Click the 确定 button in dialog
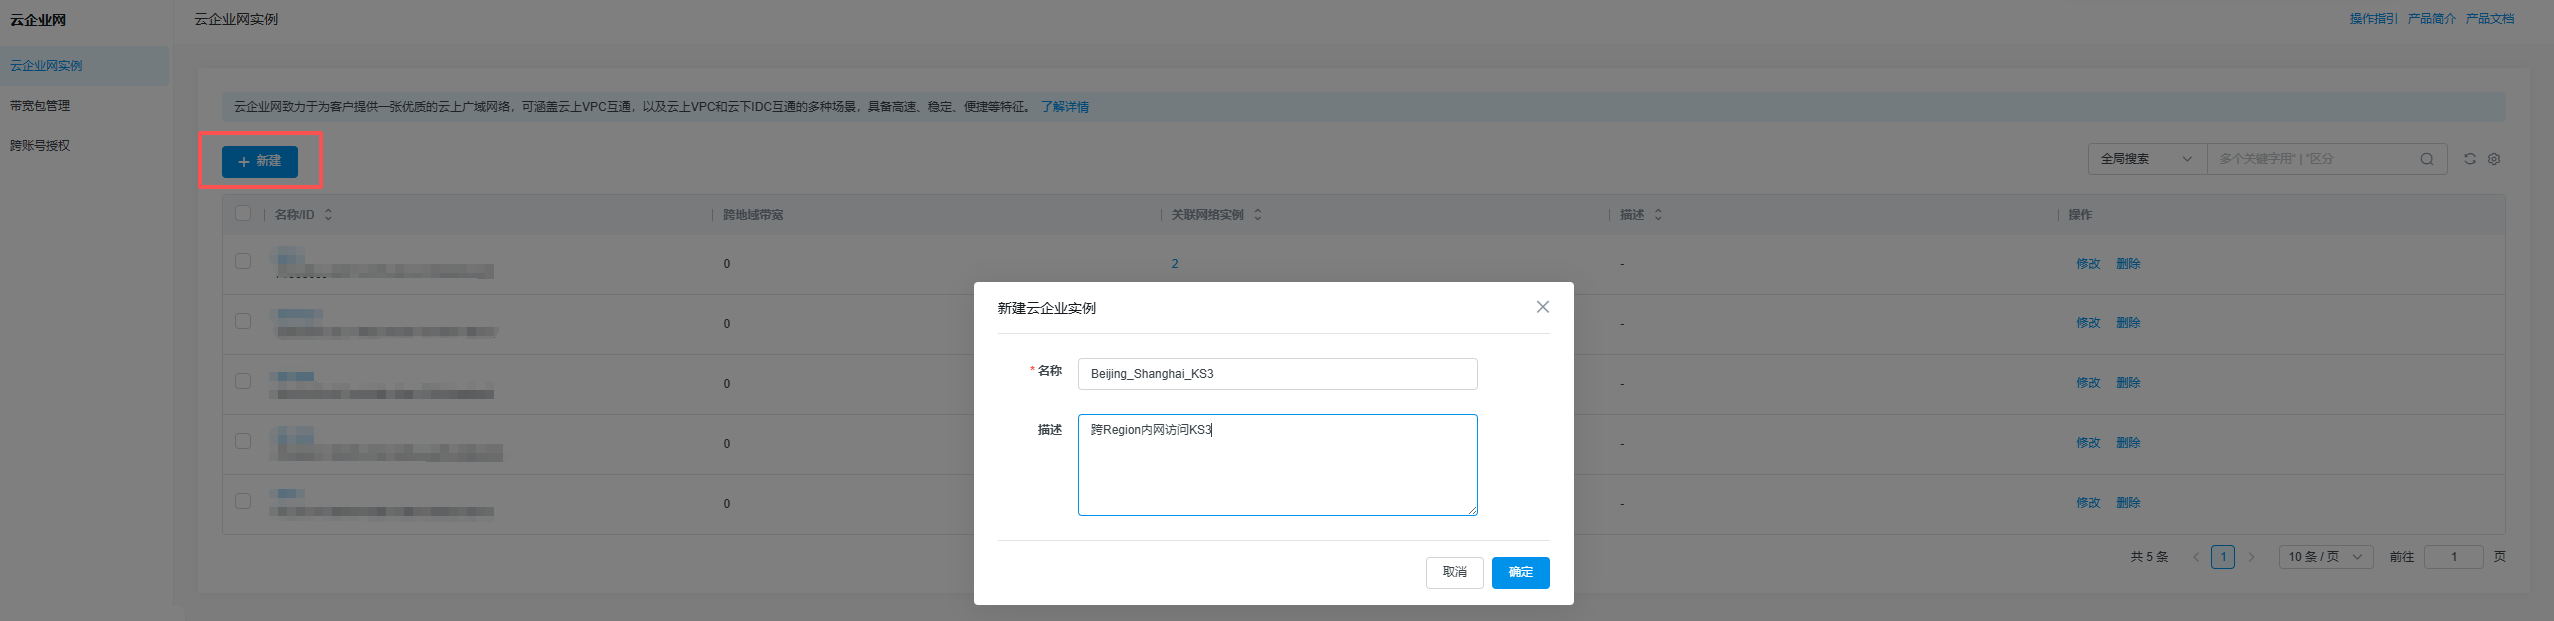 pos(1520,572)
